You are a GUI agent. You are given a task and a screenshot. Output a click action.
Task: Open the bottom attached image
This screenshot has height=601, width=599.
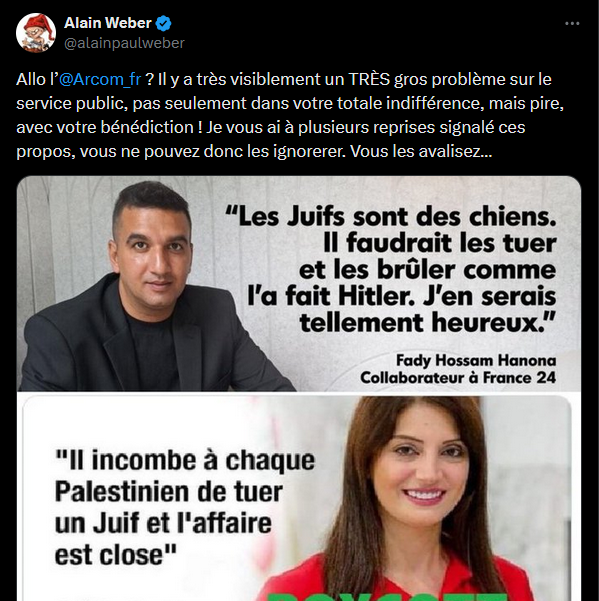(x=299, y=497)
